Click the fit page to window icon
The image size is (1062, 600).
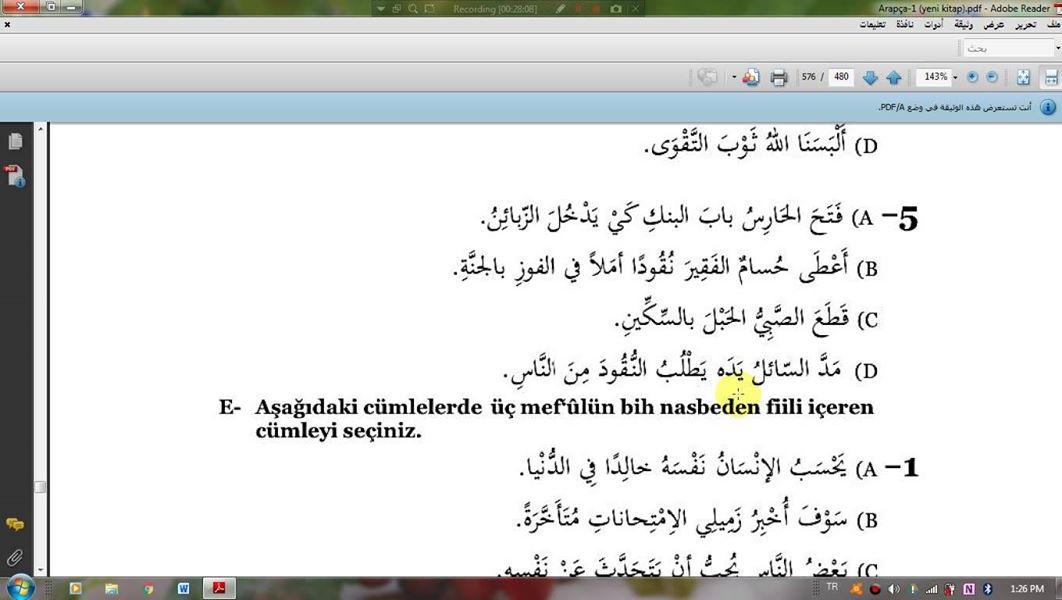pos(1023,77)
